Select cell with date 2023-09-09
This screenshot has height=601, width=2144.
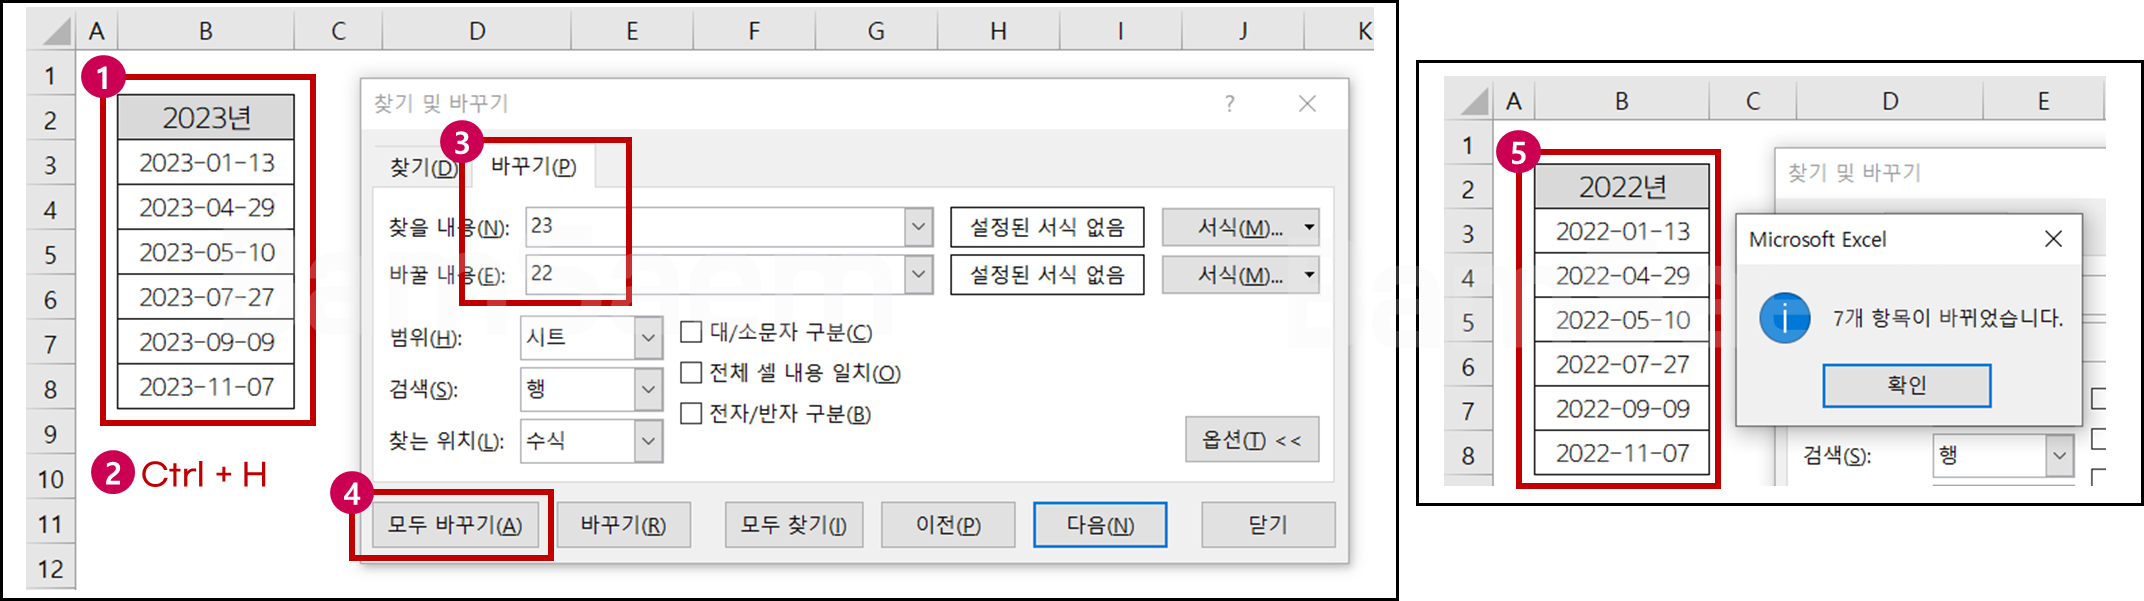pyautogui.click(x=206, y=342)
